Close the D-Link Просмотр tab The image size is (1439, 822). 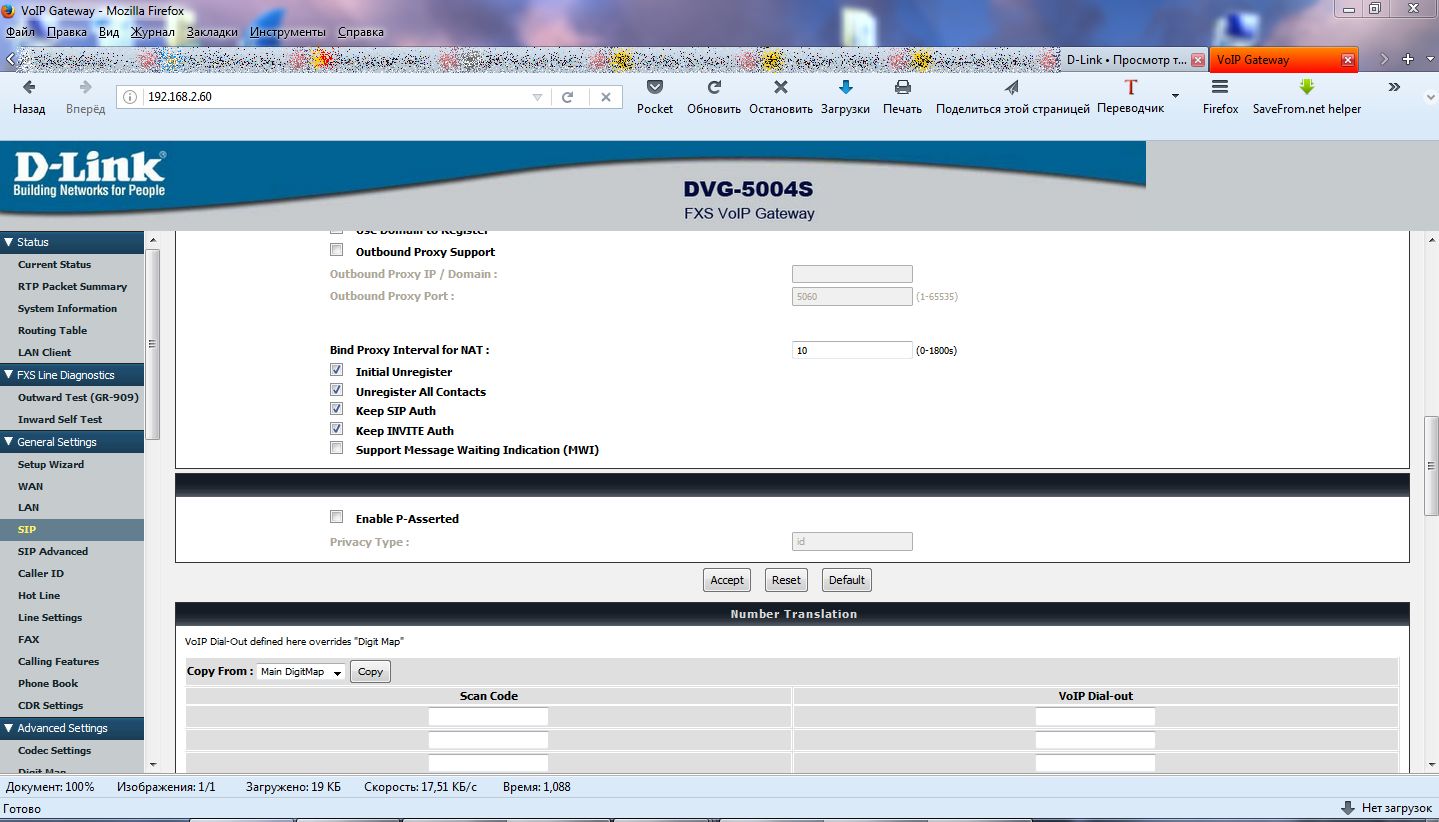[x=1196, y=60]
